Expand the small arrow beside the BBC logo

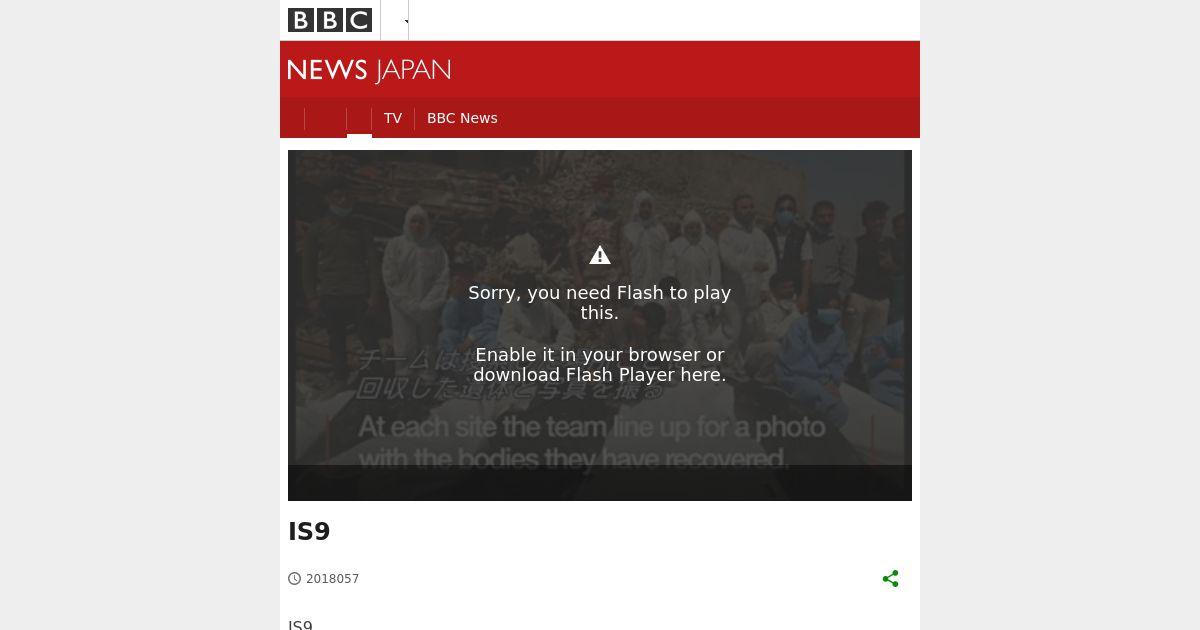(407, 21)
